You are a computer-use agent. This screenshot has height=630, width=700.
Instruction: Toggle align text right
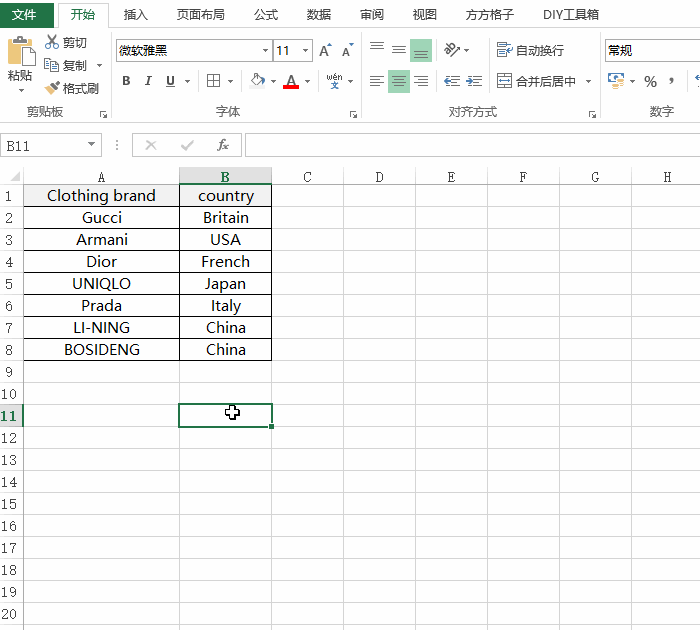pos(421,81)
